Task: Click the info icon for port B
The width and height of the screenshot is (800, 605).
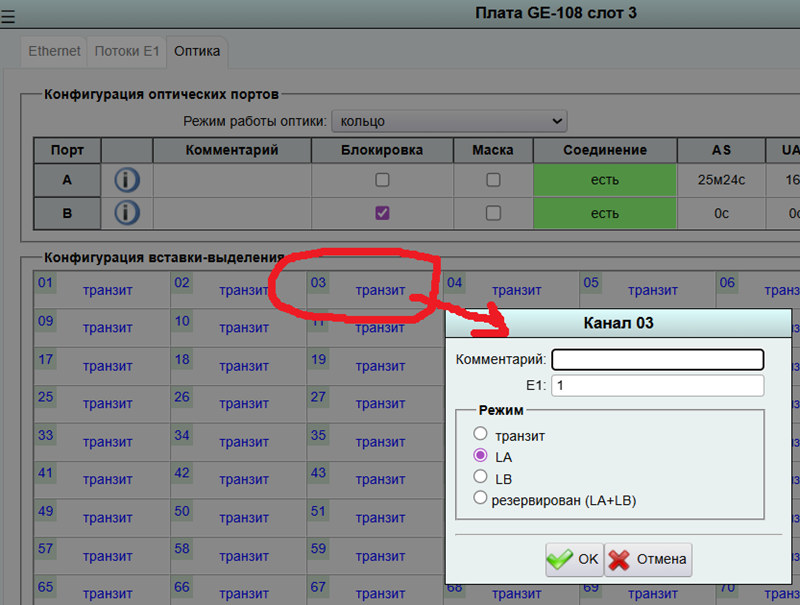Action: point(127,213)
